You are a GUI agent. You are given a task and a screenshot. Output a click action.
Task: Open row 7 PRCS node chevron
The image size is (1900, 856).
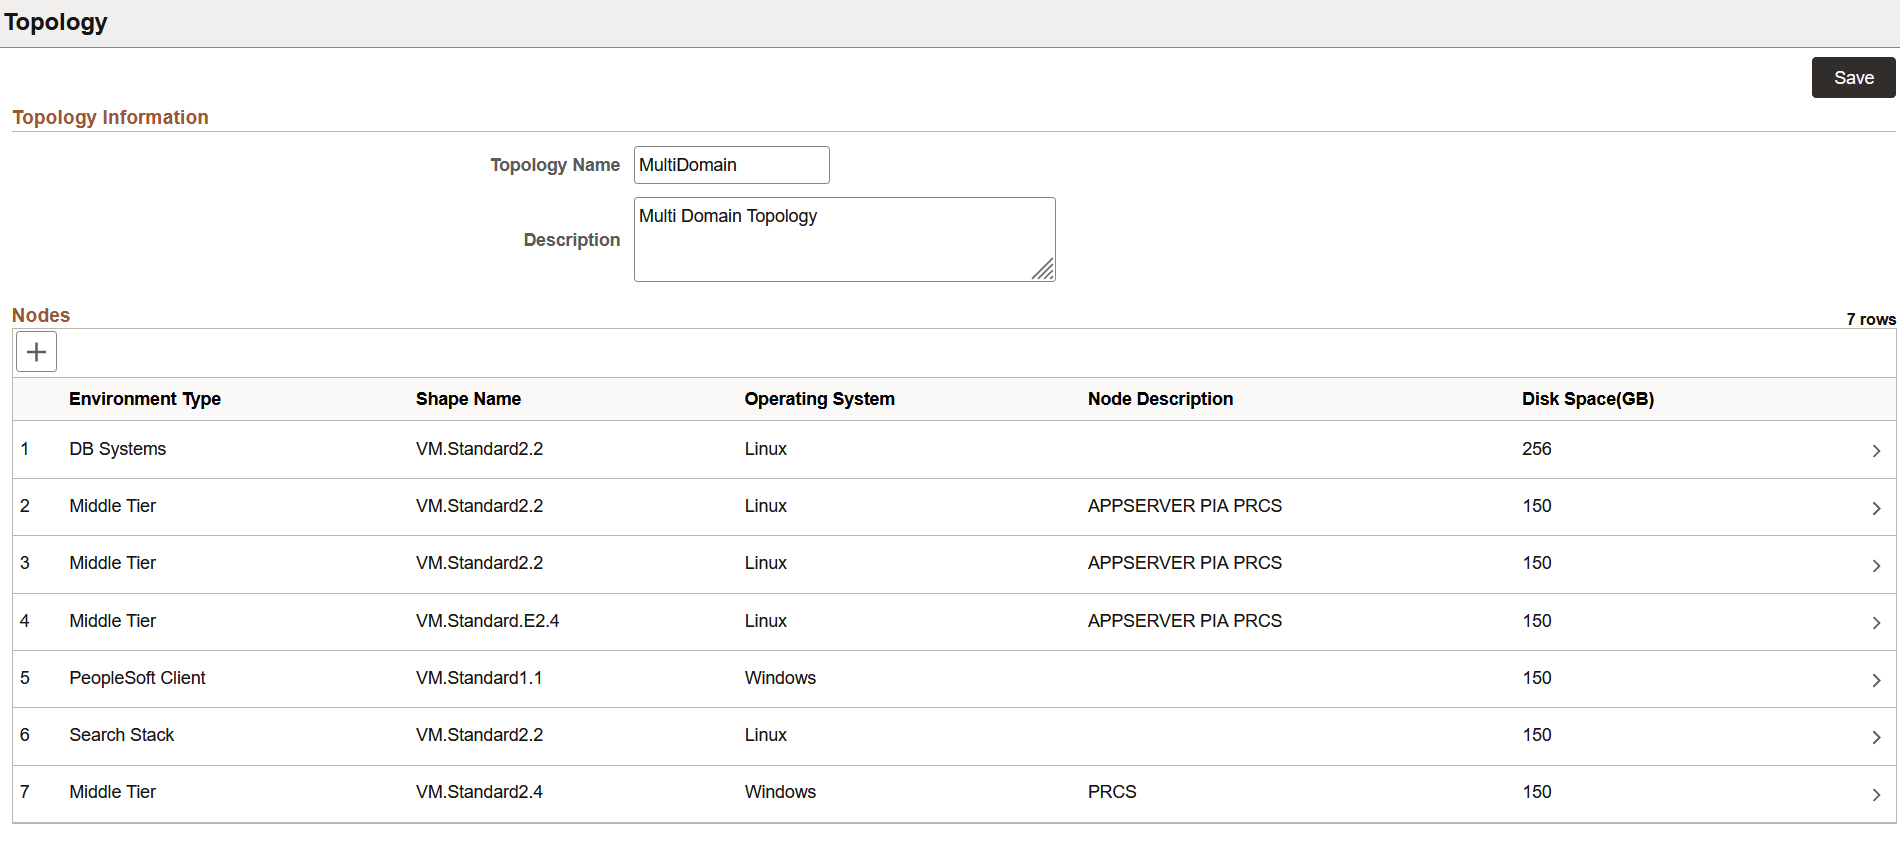tap(1876, 794)
